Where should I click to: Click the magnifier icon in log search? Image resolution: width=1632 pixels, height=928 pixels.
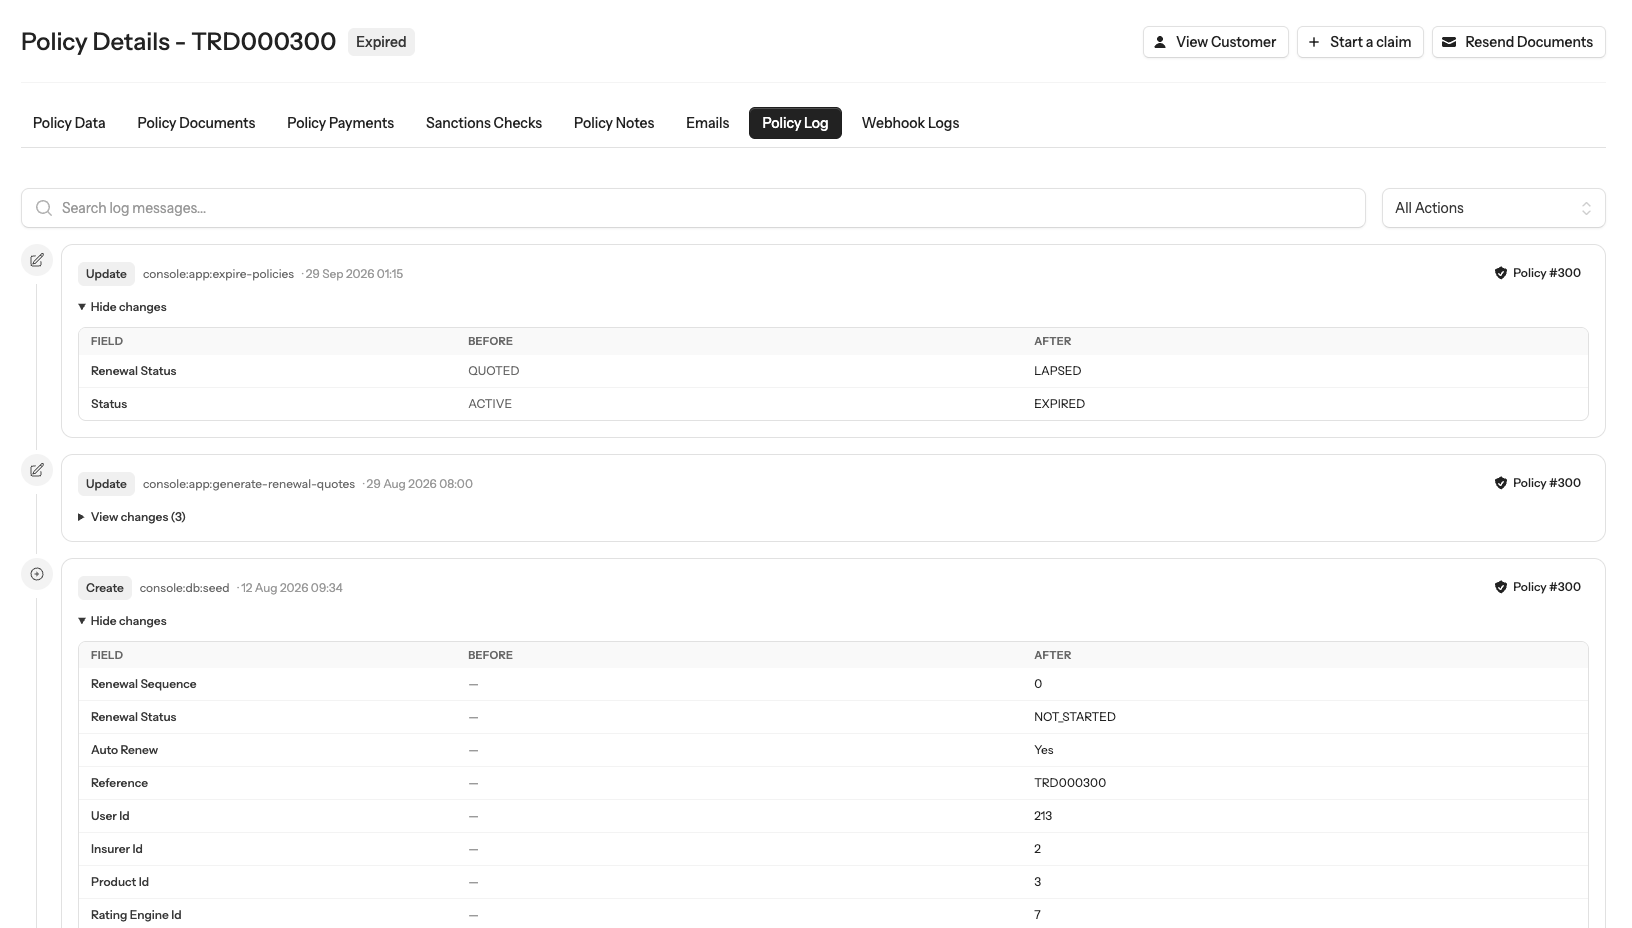(x=44, y=208)
